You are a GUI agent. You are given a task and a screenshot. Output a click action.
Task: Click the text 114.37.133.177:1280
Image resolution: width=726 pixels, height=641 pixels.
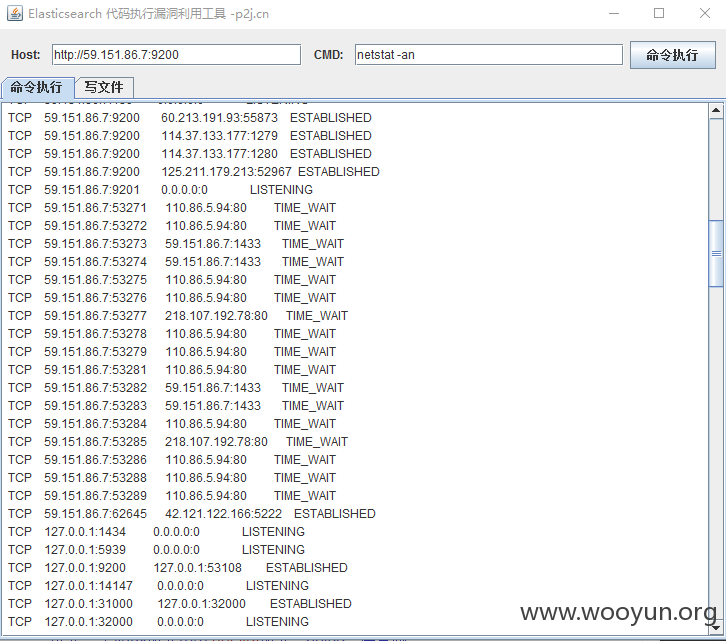coord(219,154)
